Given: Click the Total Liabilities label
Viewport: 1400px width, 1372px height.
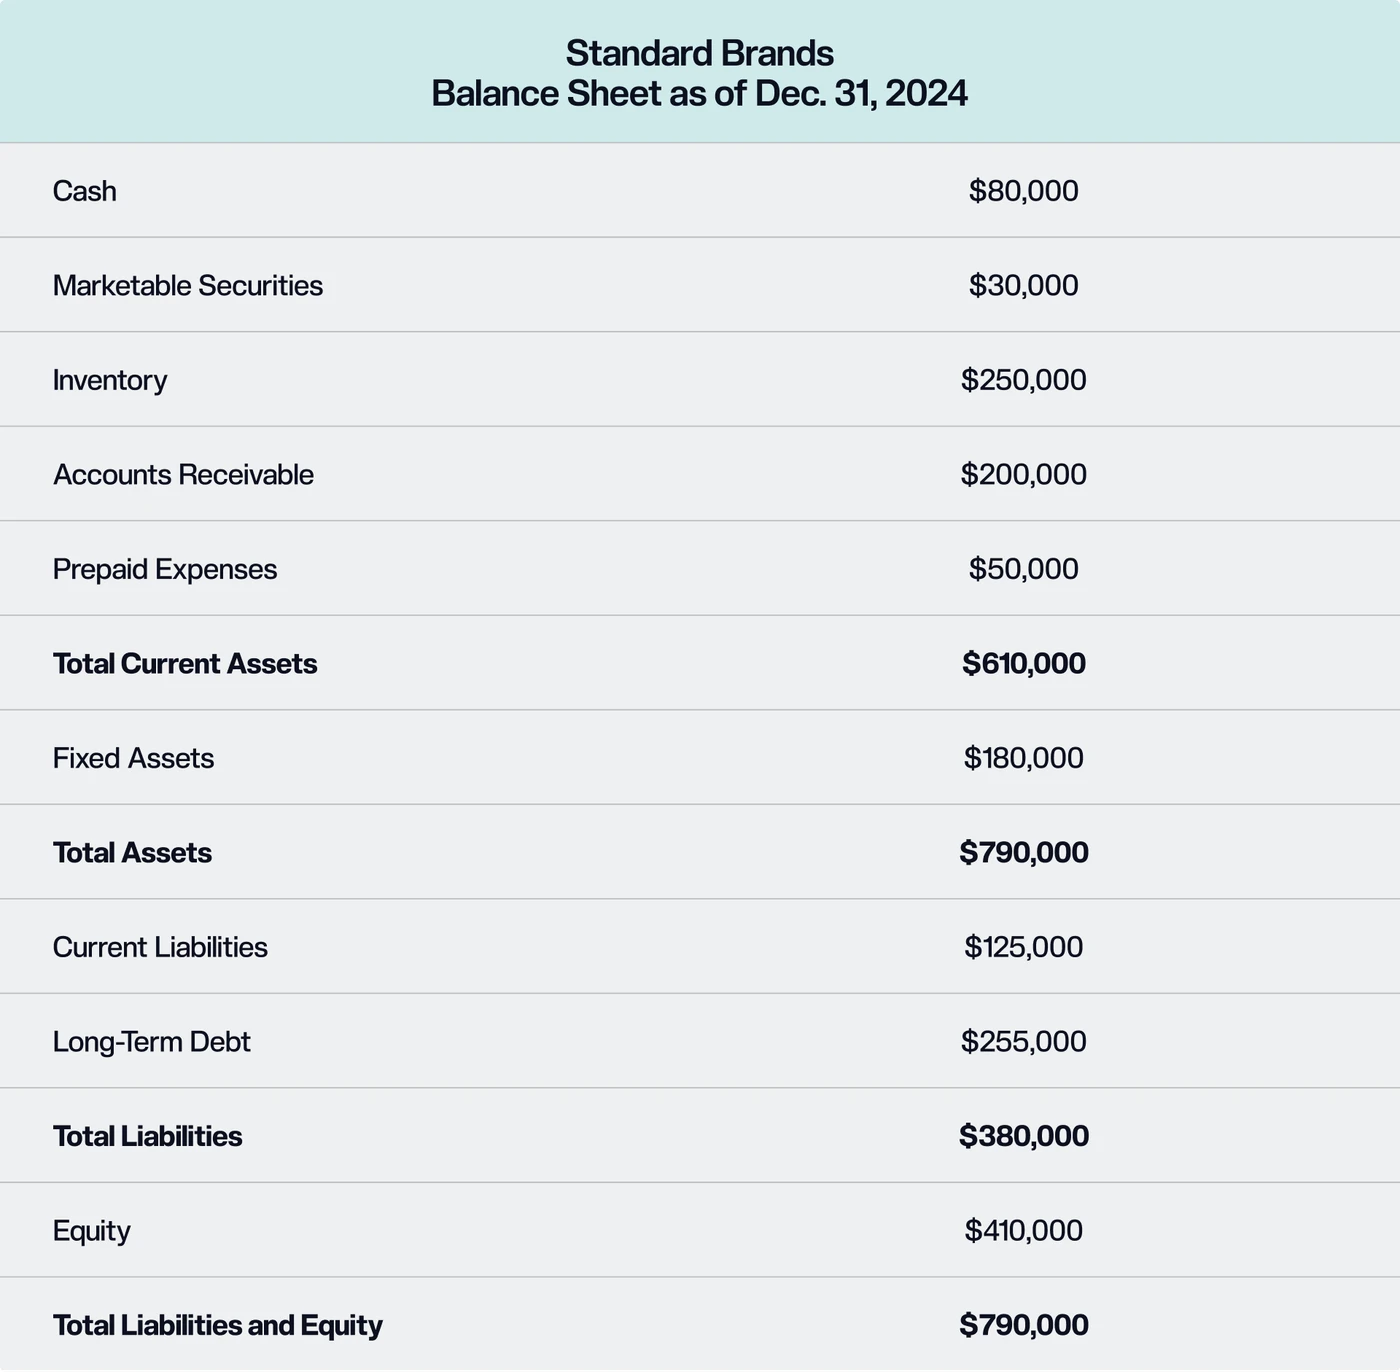Looking at the screenshot, I should tap(147, 1137).
